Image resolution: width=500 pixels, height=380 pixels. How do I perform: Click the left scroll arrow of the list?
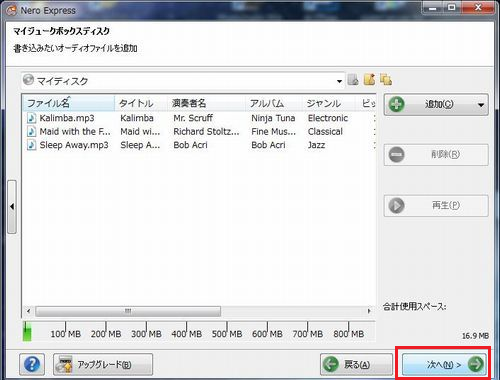pyautogui.click(x=29, y=311)
